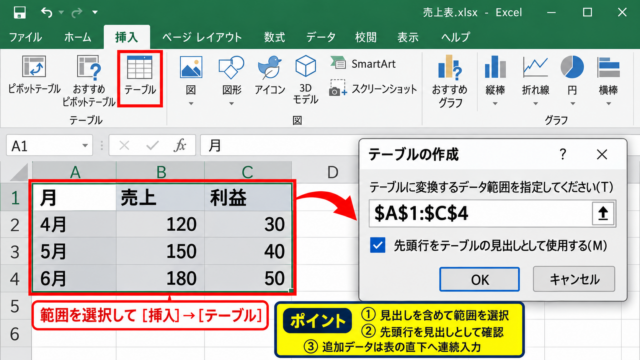Select column D header
The image size is (640, 360).
coord(333,172)
